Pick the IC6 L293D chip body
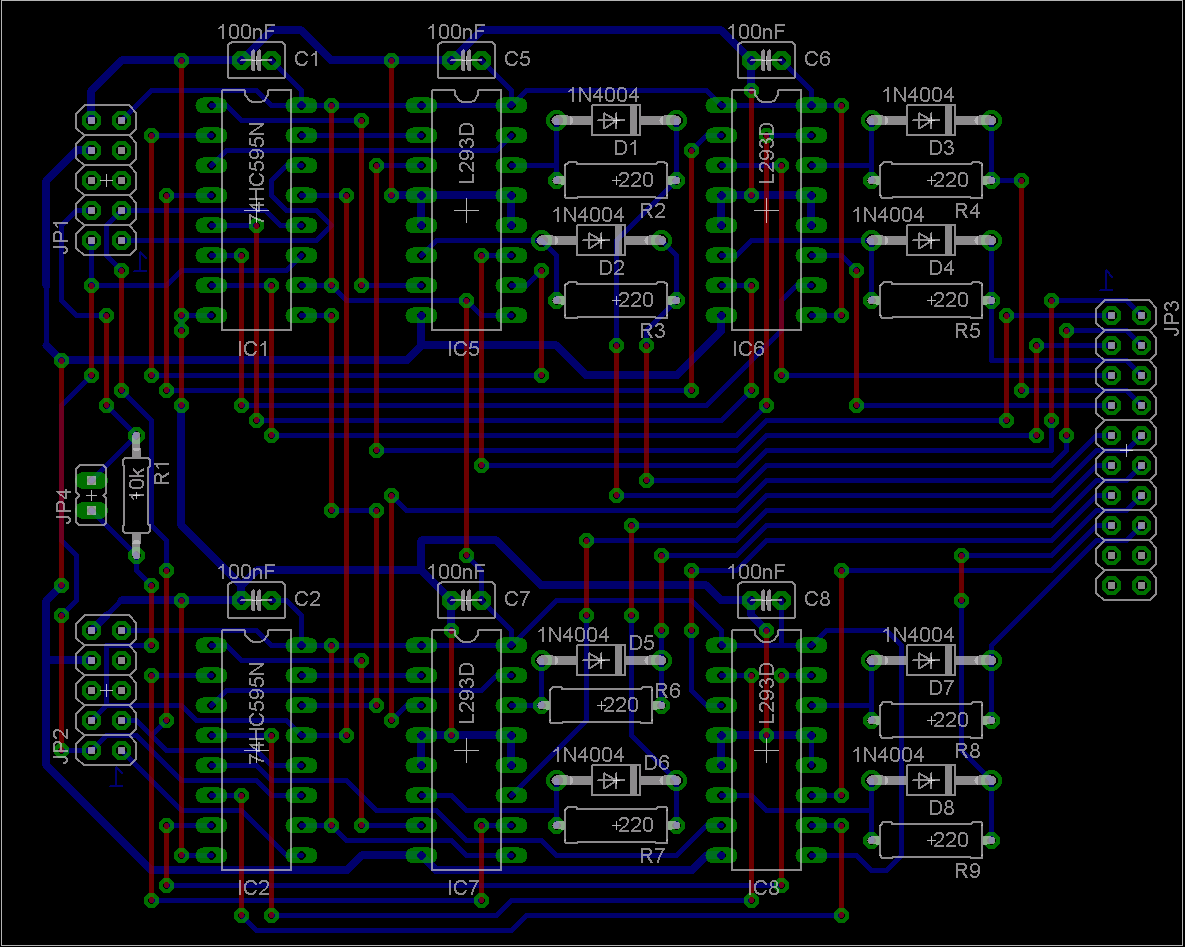The image size is (1185, 947). 766,210
